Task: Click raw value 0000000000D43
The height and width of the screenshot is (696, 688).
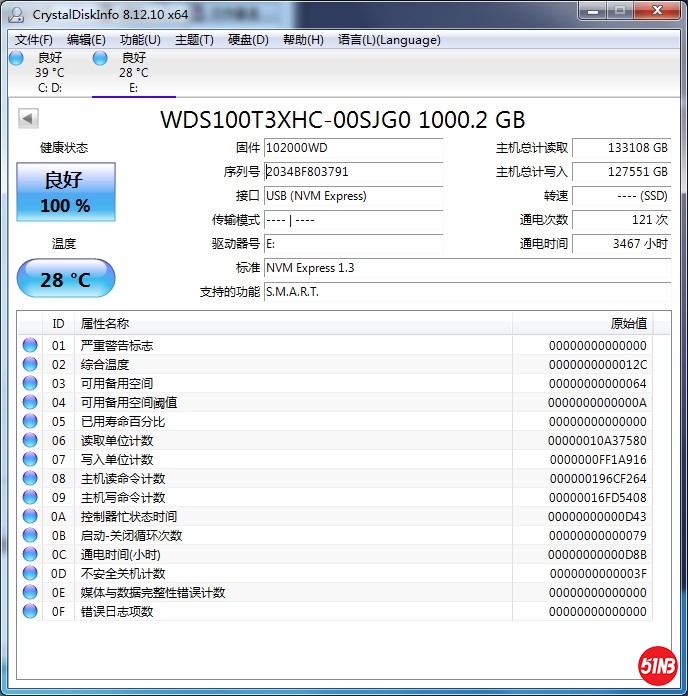Action: click(597, 517)
